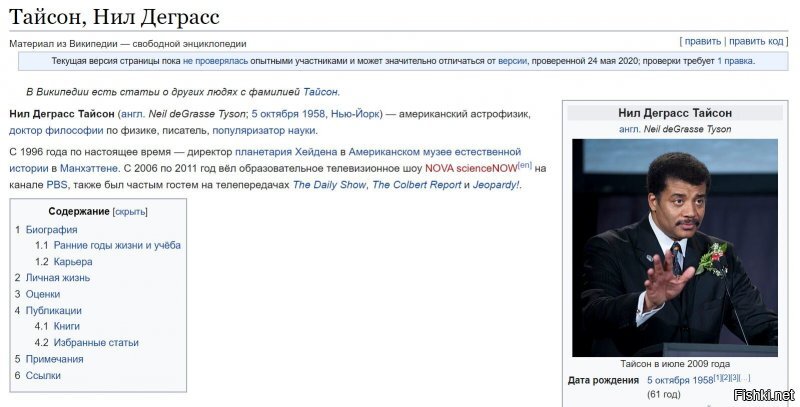The width and height of the screenshot is (800, 407).
Task: Open the 'популяризатор науки' link
Action: tap(264, 131)
